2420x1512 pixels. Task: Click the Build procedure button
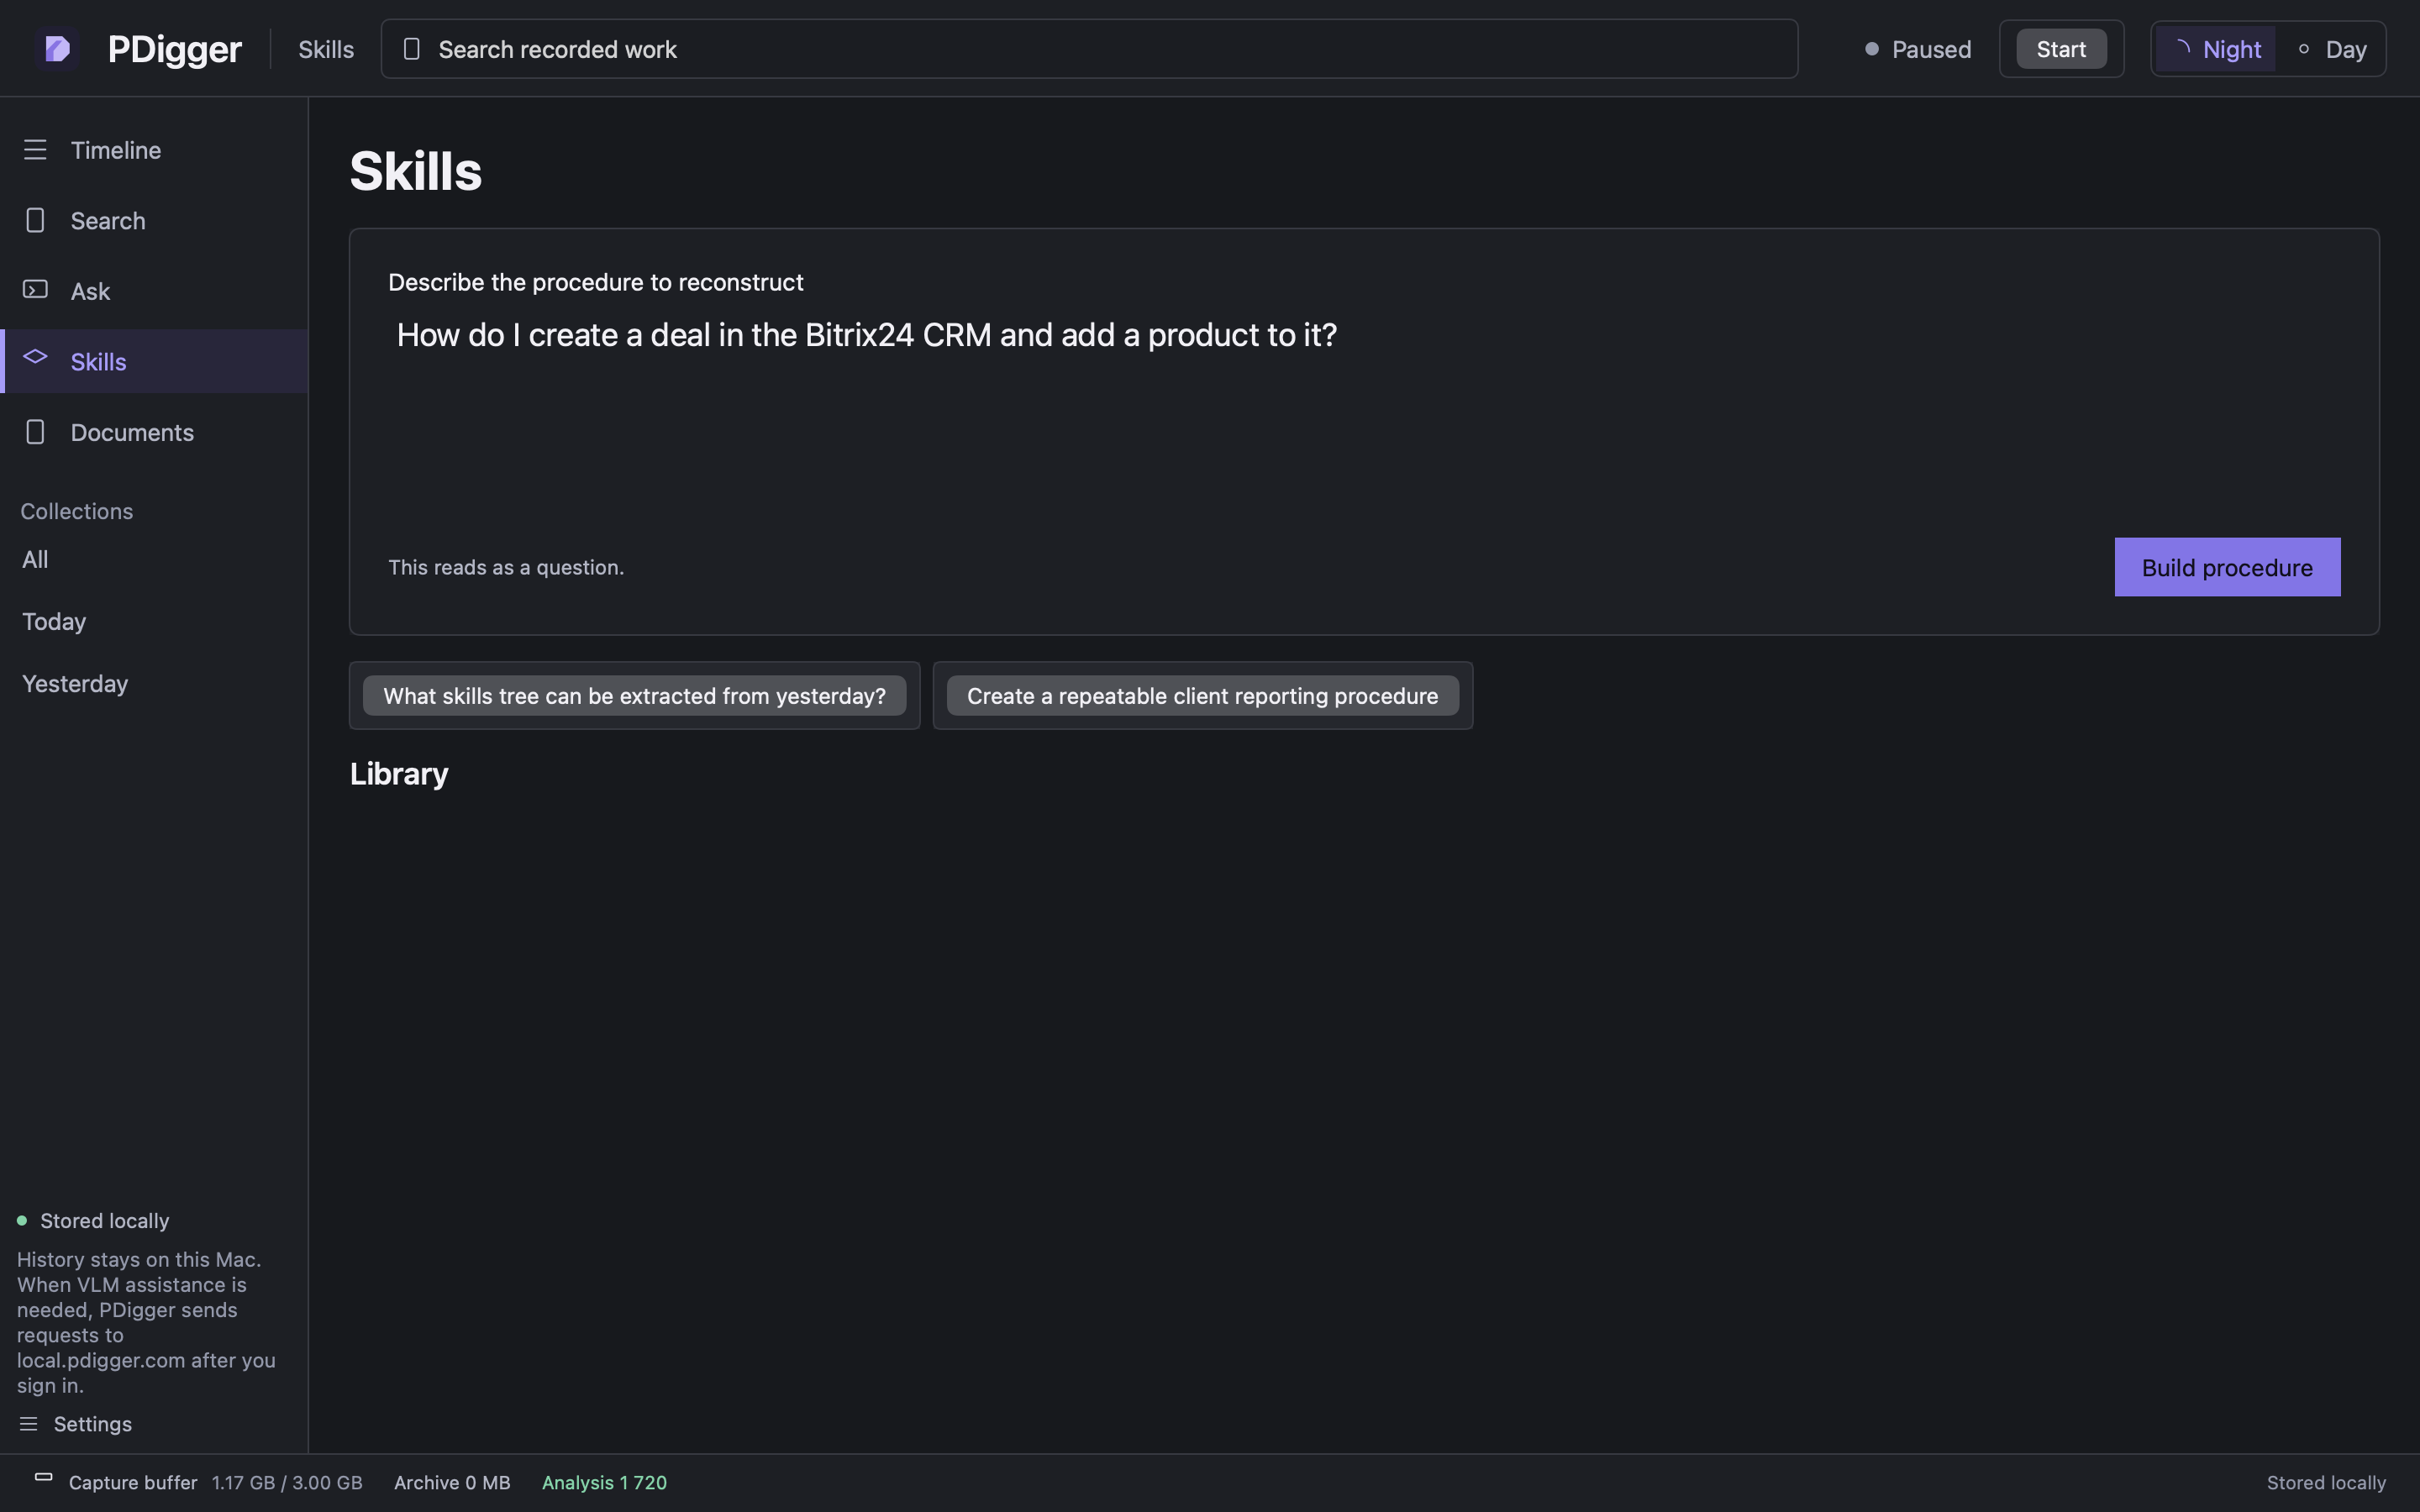(2227, 567)
